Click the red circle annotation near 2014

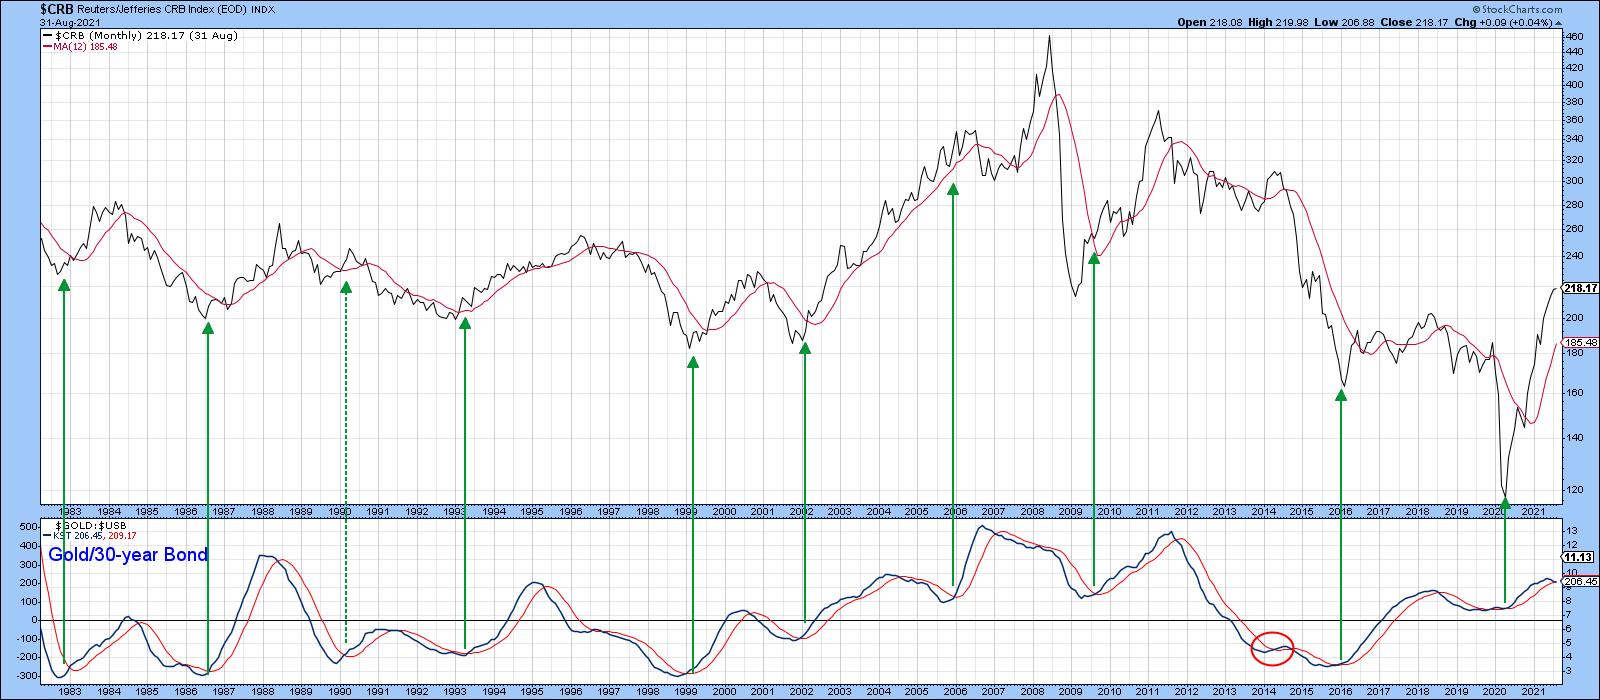click(1273, 649)
